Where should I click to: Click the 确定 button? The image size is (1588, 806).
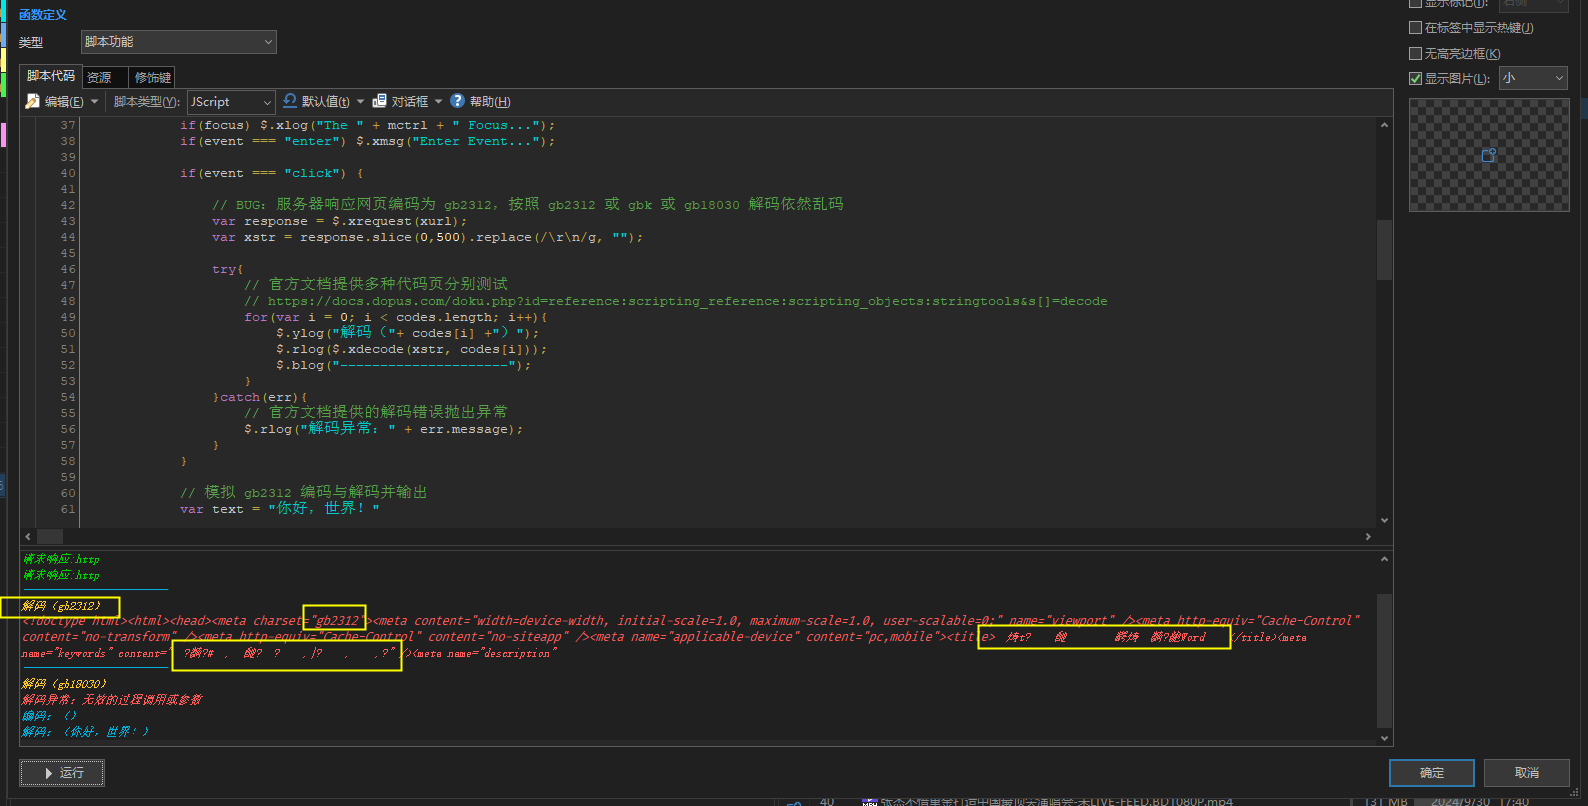[x=1431, y=773]
